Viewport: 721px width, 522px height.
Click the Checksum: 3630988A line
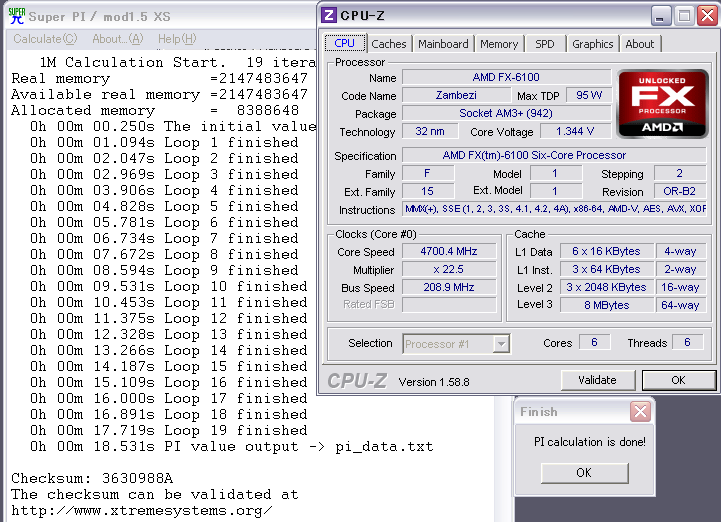click(92, 479)
